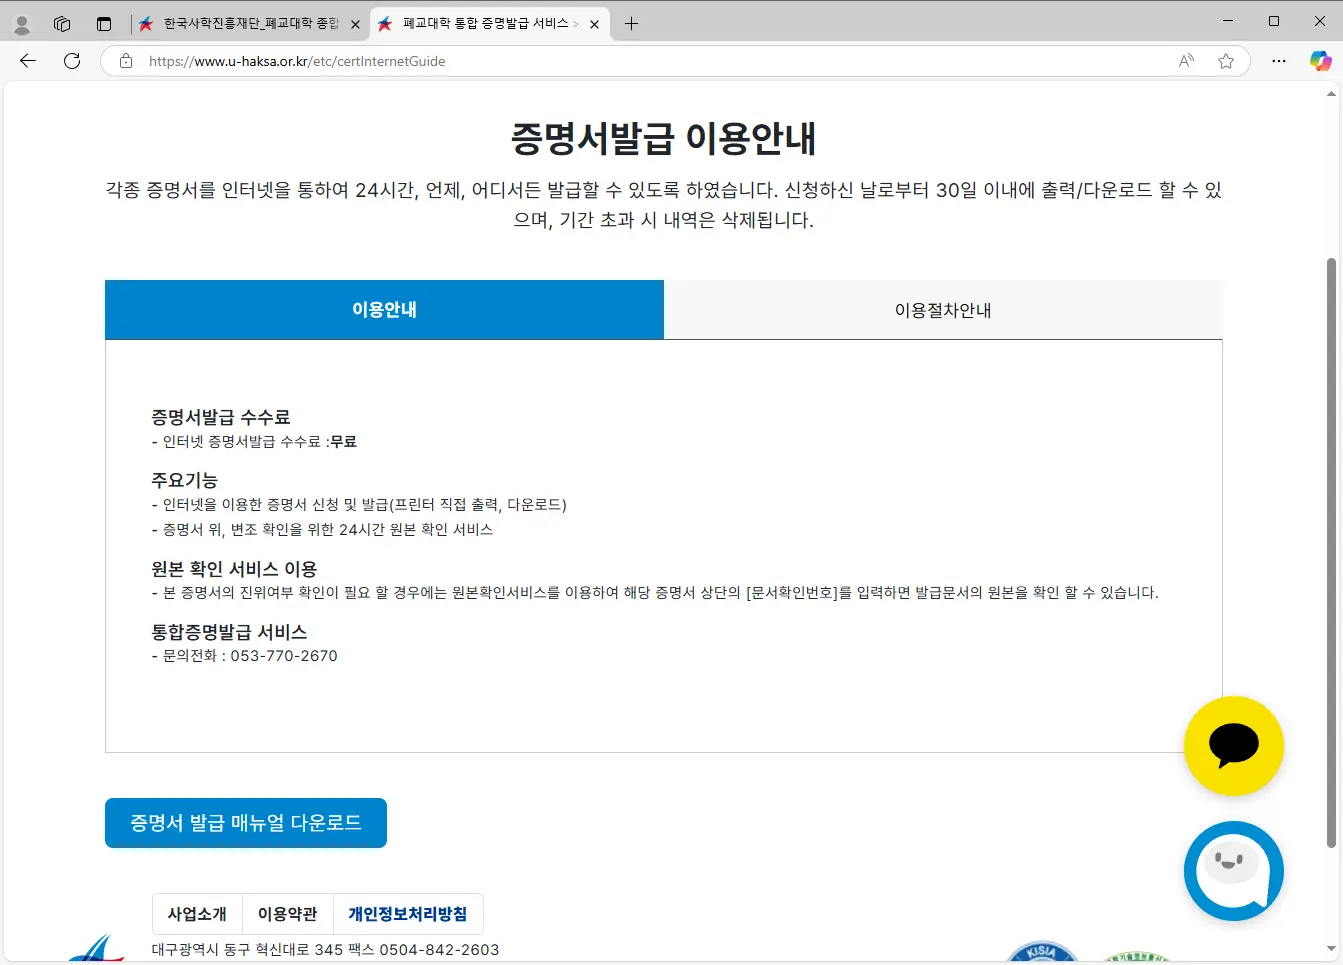Select the 이용안내 tab
1343x965 pixels.
(384, 310)
